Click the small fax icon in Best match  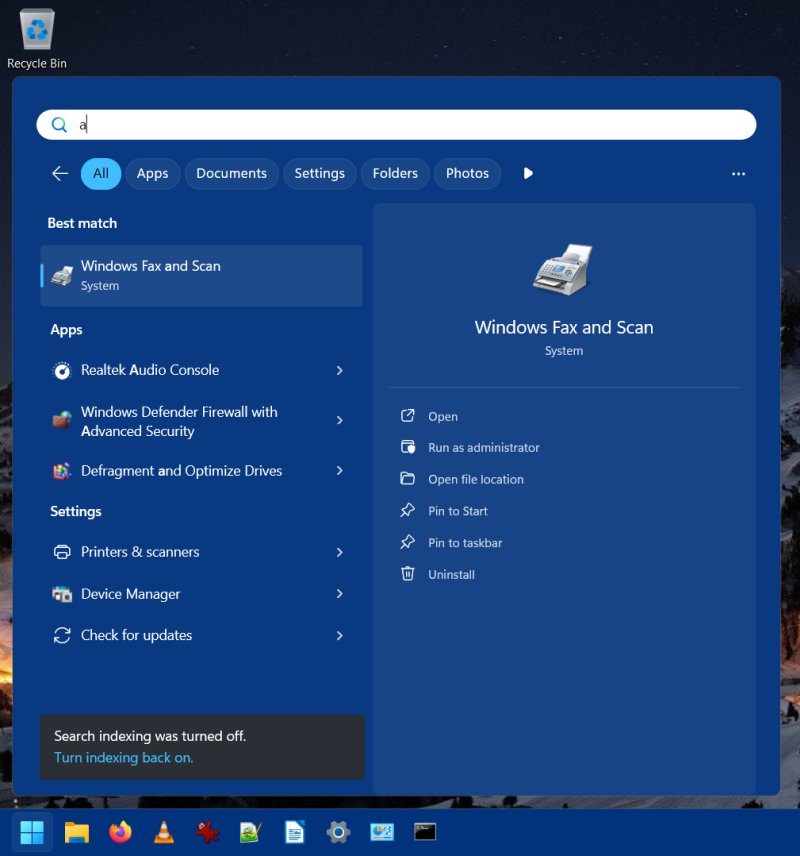[62, 276]
